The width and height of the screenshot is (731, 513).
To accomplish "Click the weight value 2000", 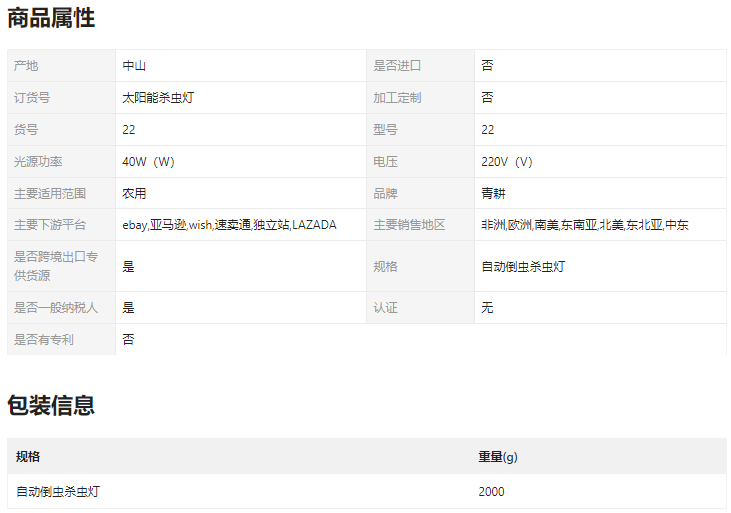I will 492,492.
